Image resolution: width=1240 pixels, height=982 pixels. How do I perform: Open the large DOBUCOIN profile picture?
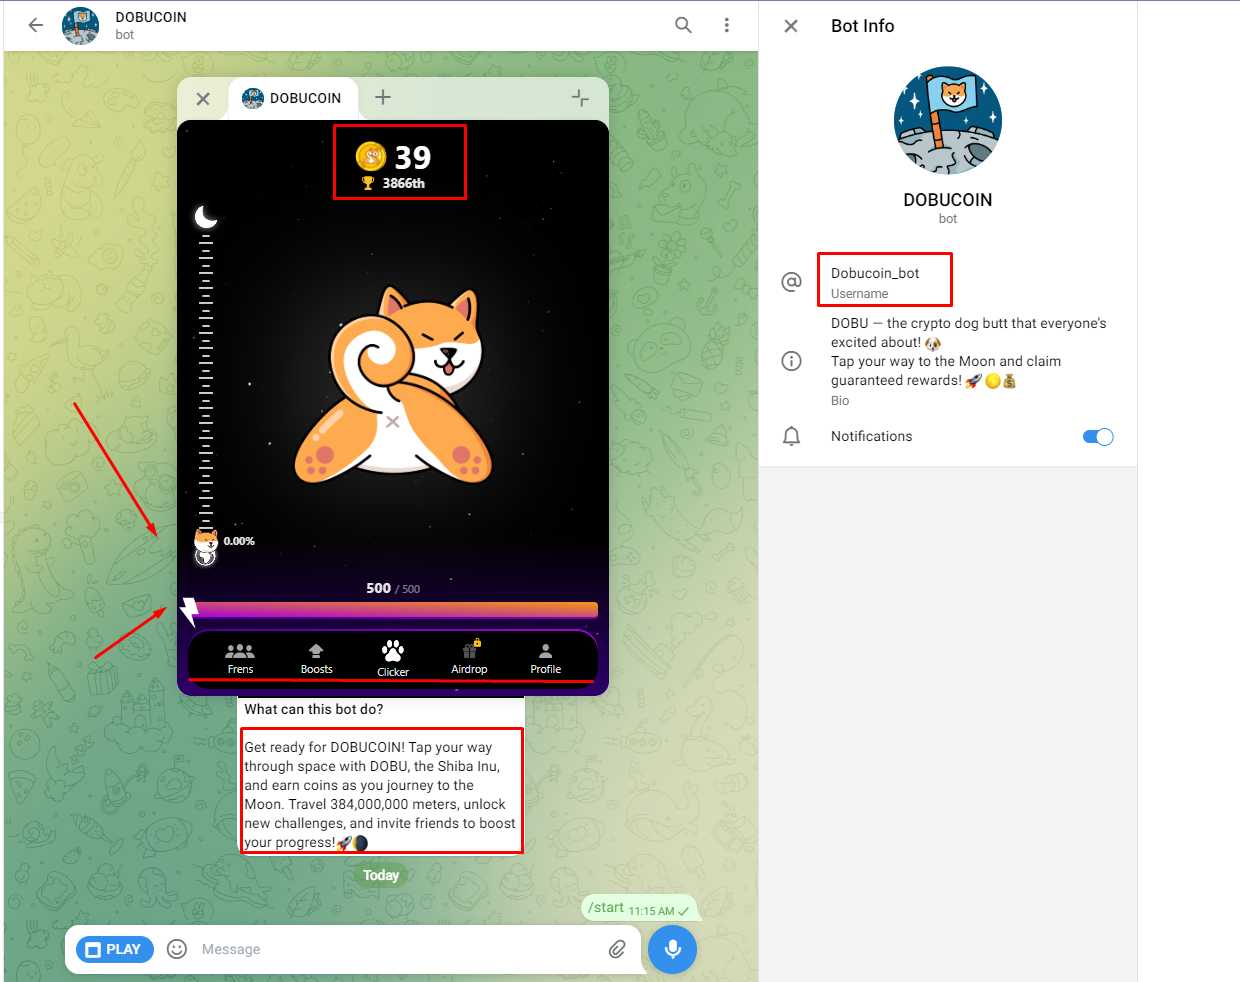(x=948, y=121)
